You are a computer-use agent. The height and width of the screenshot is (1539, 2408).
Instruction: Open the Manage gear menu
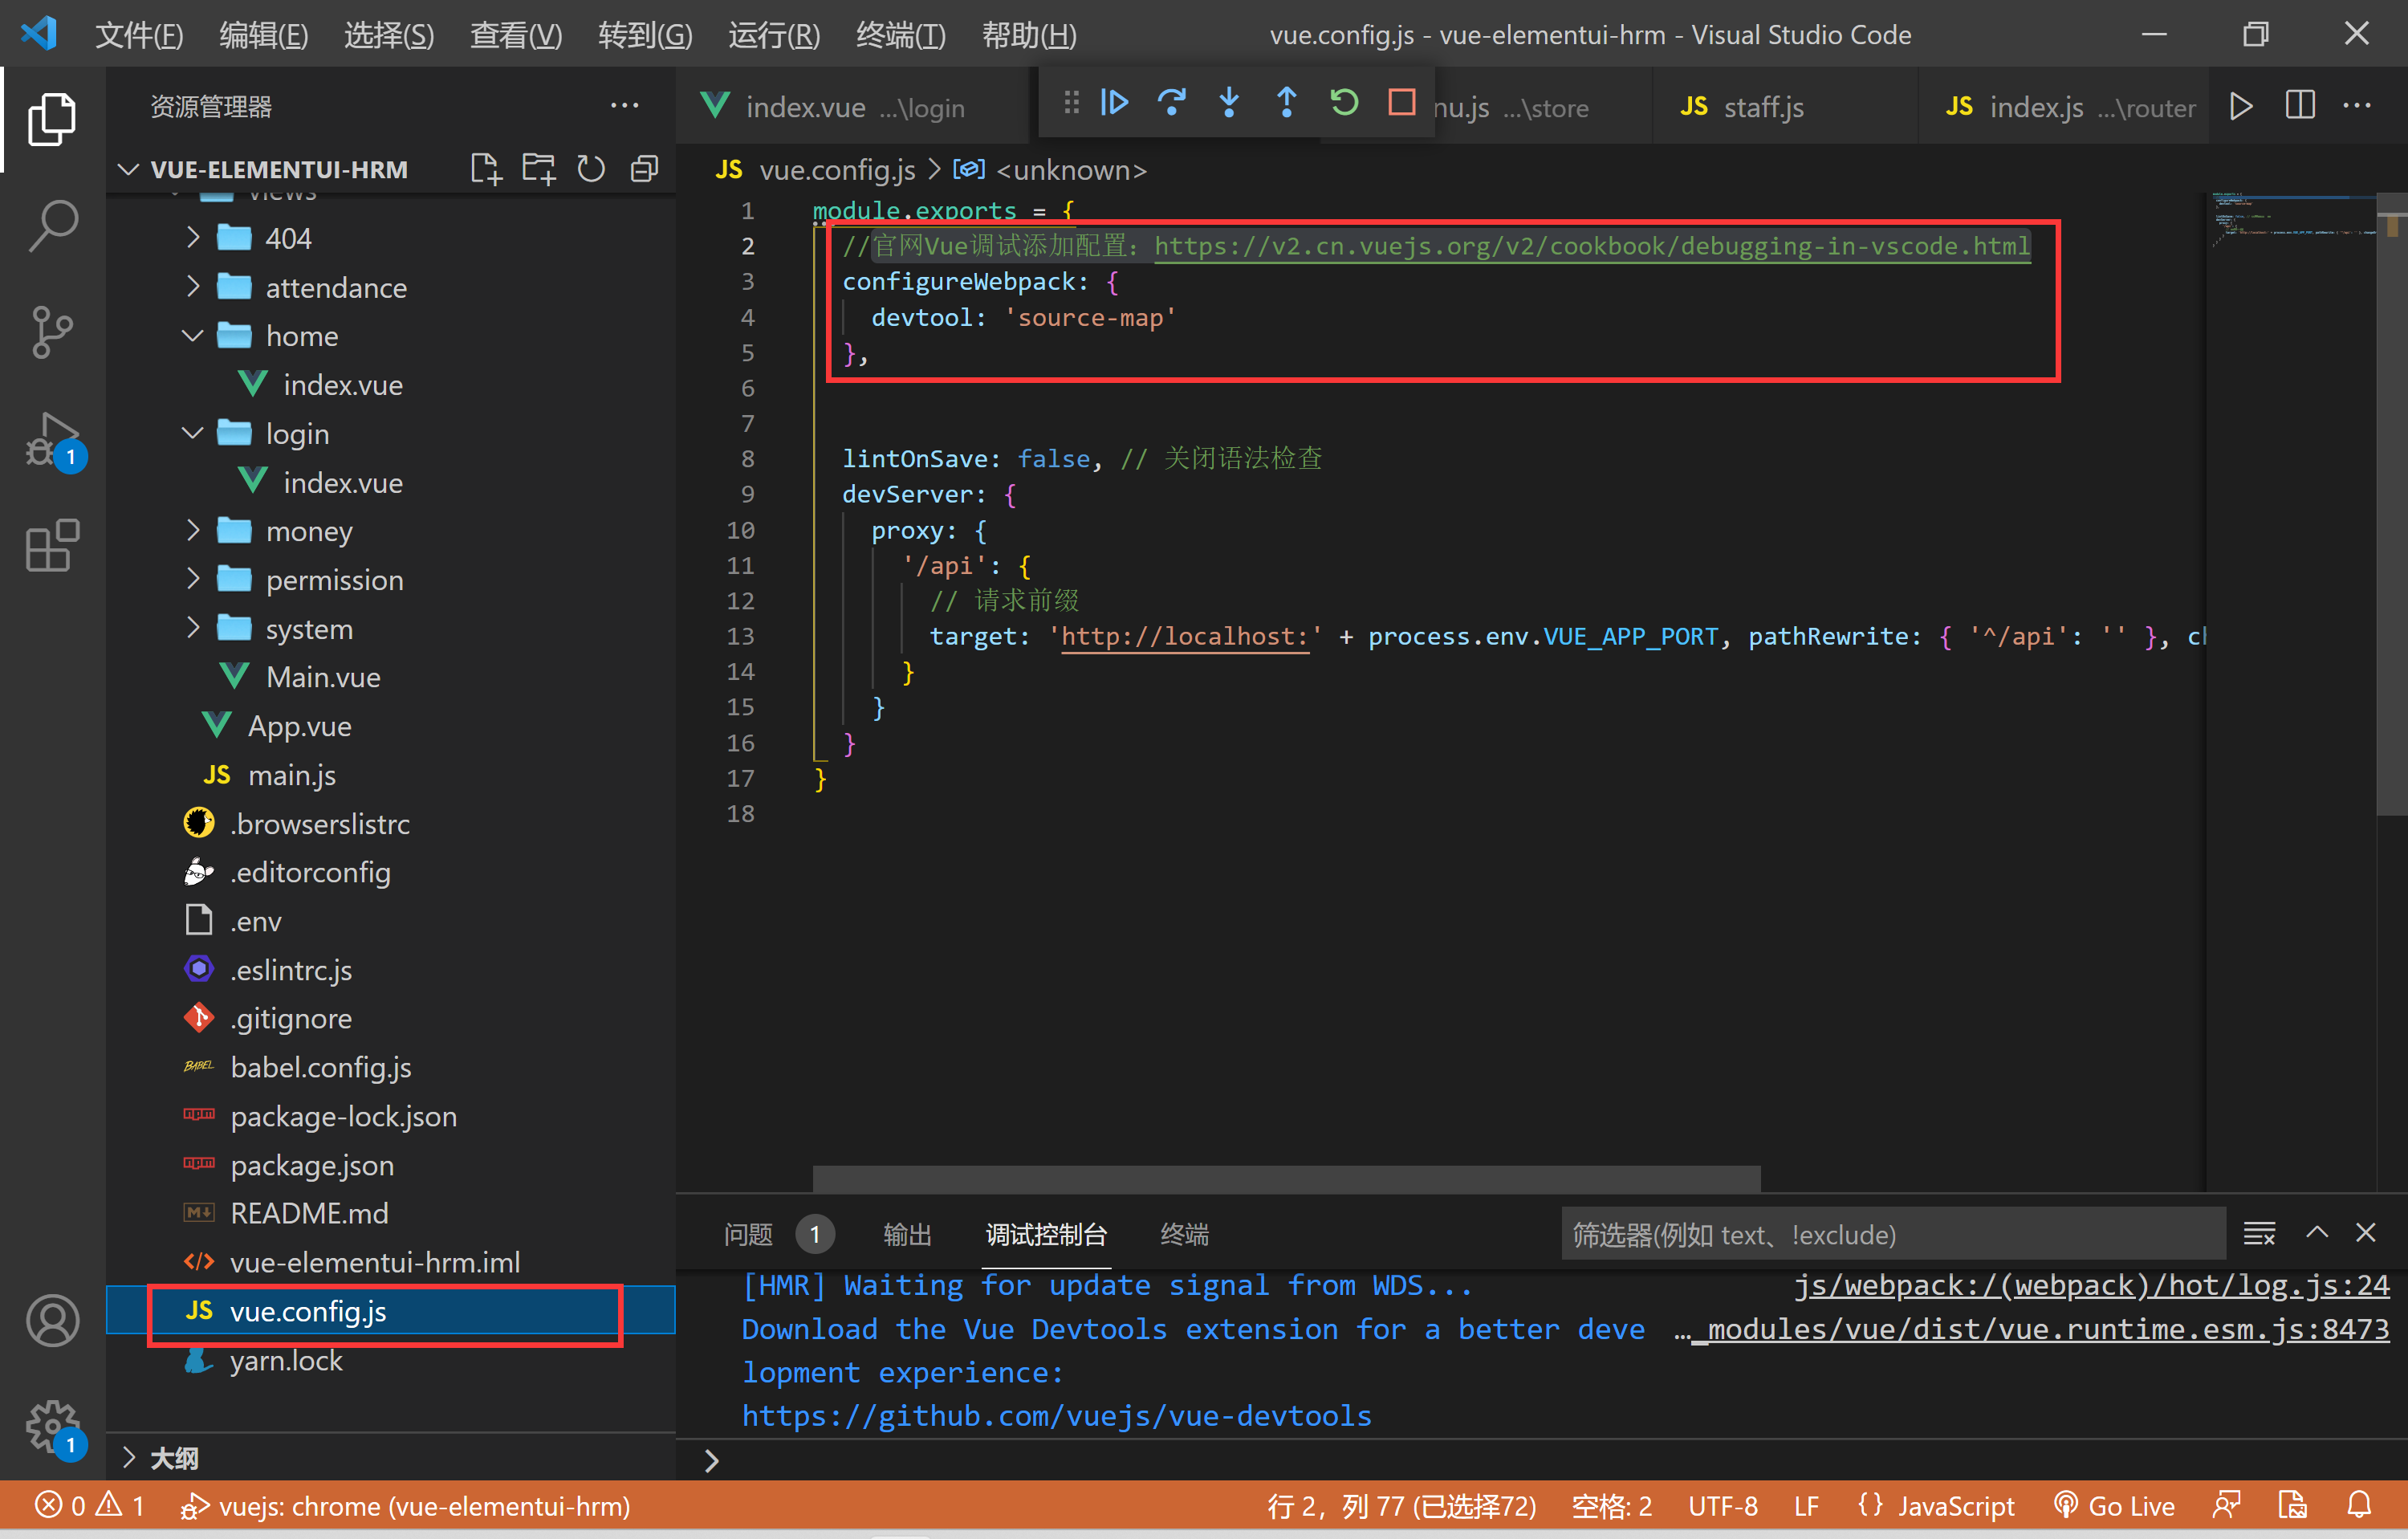pyautogui.click(x=52, y=1427)
